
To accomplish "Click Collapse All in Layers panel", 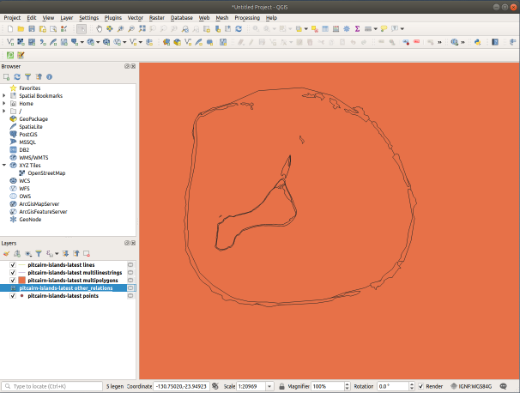I will pos(76,254).
